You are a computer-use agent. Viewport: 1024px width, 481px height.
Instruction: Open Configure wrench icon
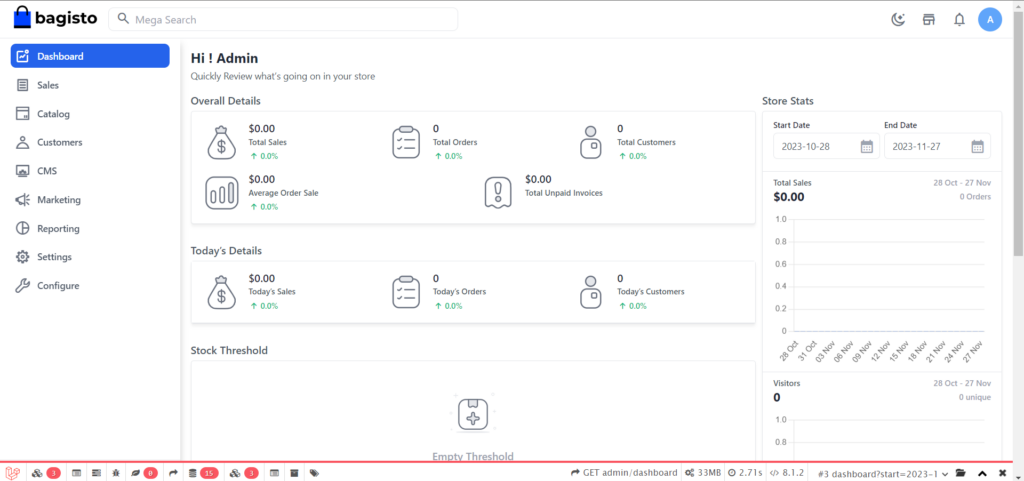pyautogui.click(x=23, y=286)
